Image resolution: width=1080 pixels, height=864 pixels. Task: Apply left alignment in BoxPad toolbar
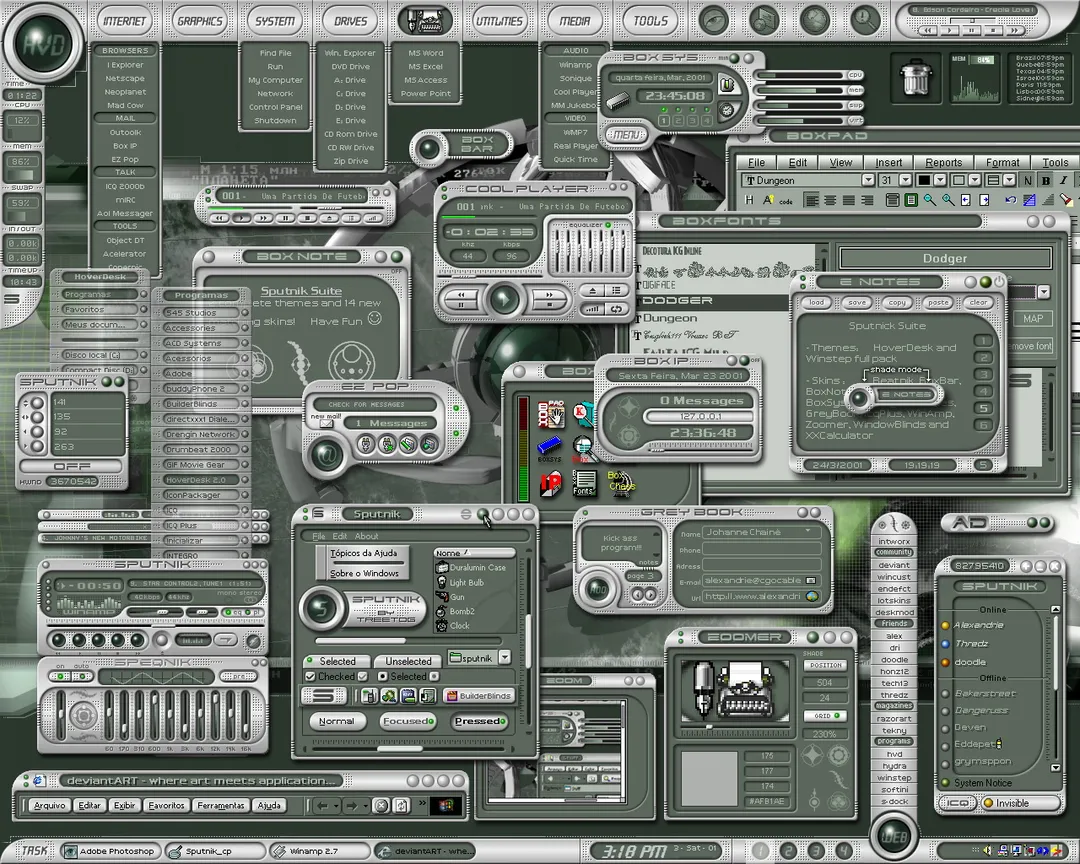812,200
